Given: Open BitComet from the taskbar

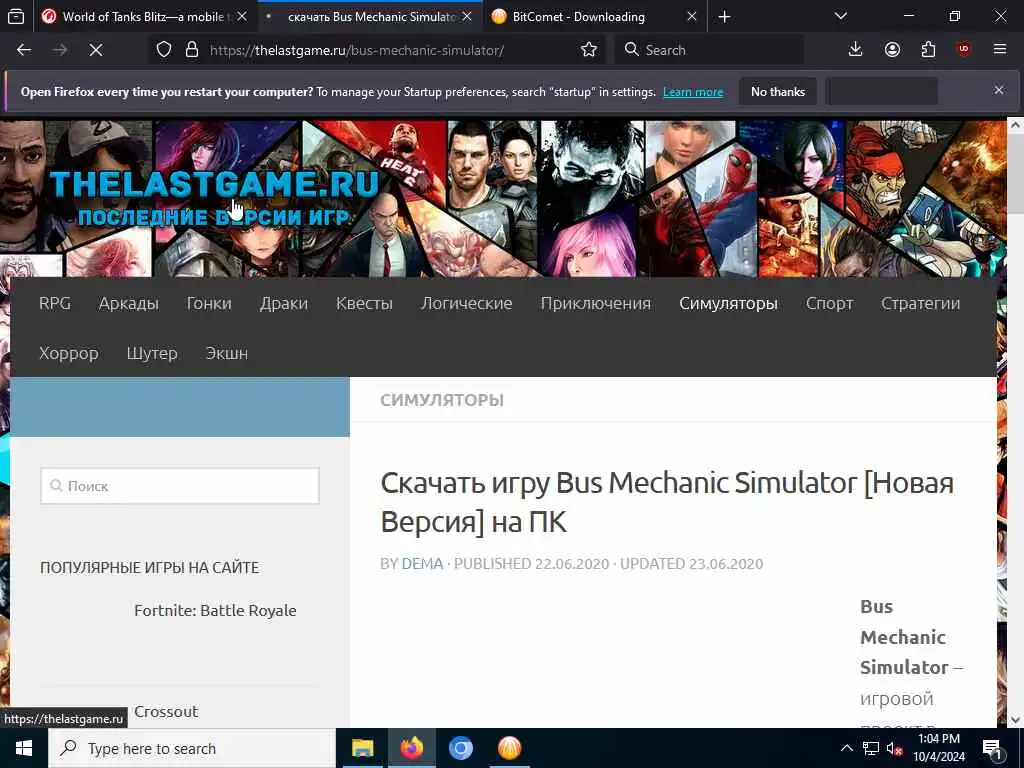Looking at the screenshot, I should [509, 748].
